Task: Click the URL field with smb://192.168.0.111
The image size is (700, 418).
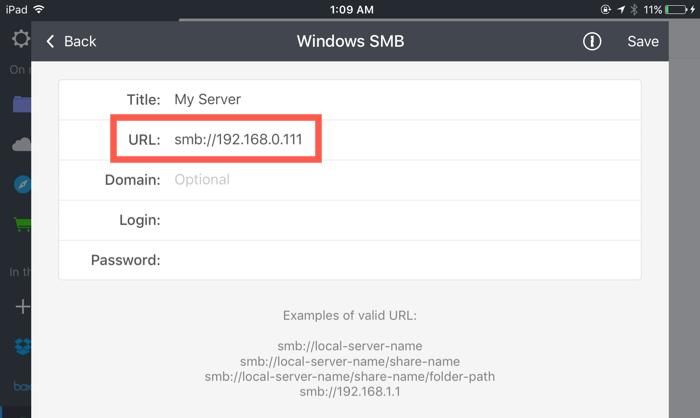Action: coord(400,140)
